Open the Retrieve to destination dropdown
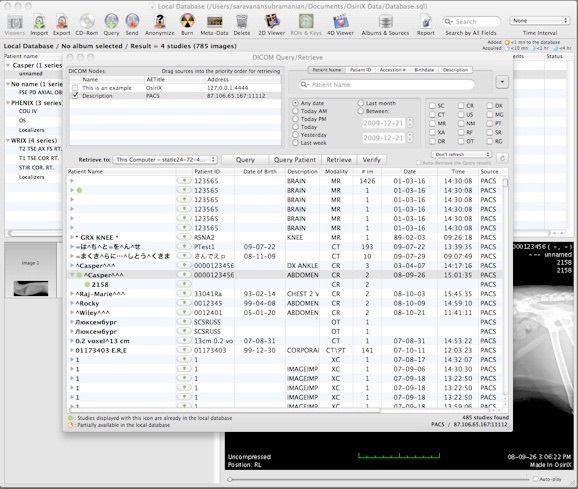 click(x=165, y=160)
